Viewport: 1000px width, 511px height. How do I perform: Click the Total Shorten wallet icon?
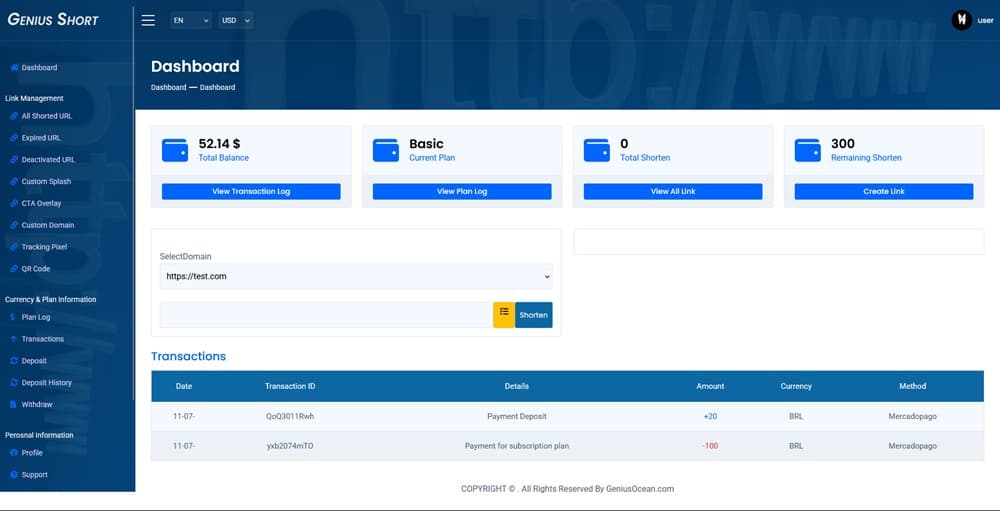[x=597, y=150]
